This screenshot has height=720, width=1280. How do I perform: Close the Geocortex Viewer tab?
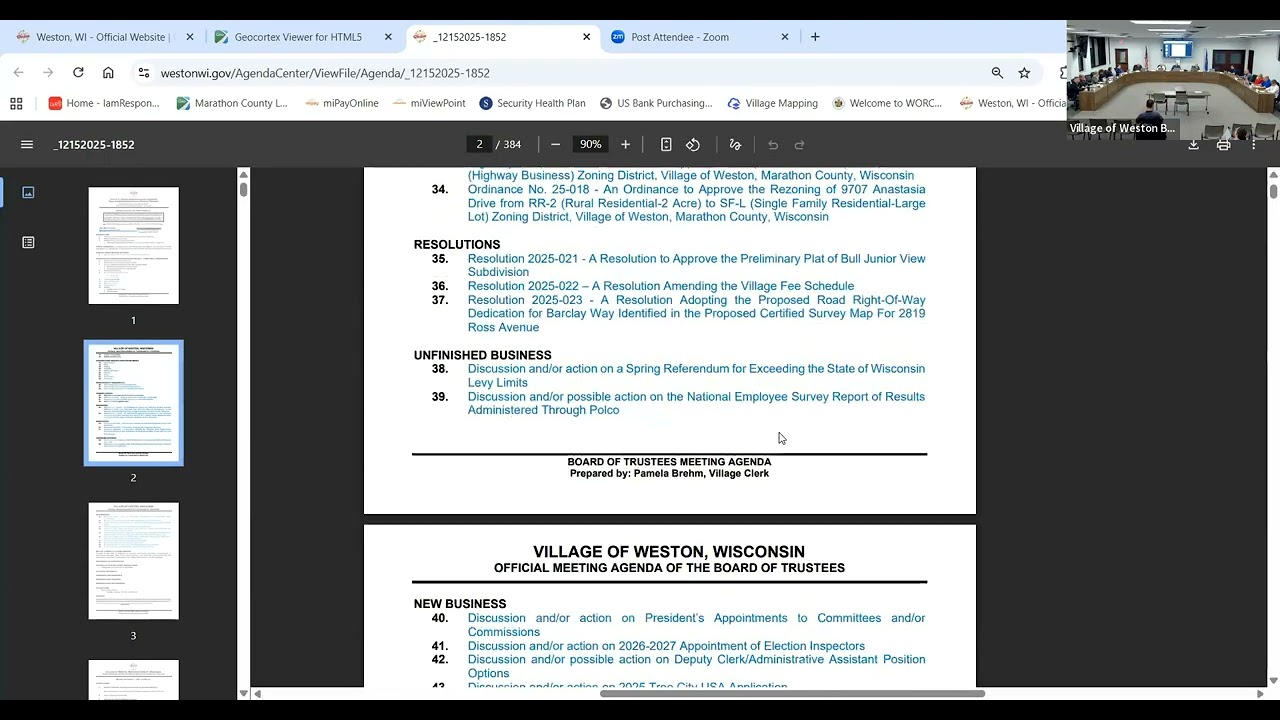388,37
